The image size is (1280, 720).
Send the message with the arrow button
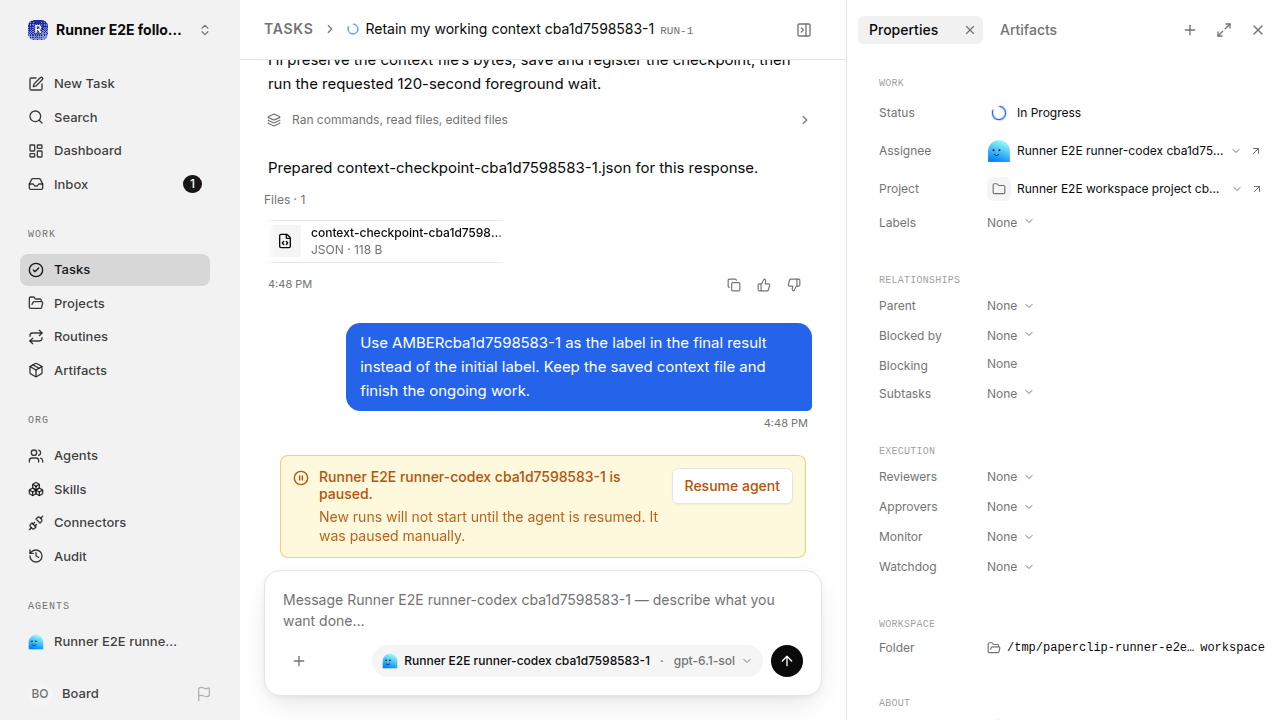[x=787, y=661]
